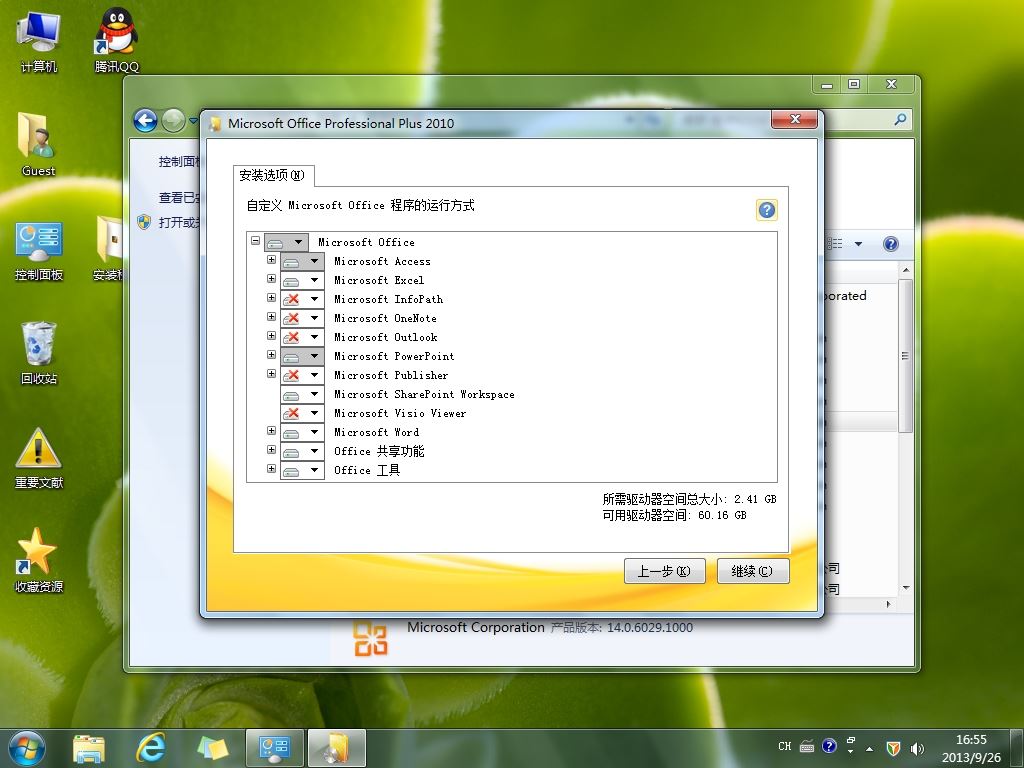
Task: Open the 收藏资源 star desktop icon
Action: pos(39,560)
